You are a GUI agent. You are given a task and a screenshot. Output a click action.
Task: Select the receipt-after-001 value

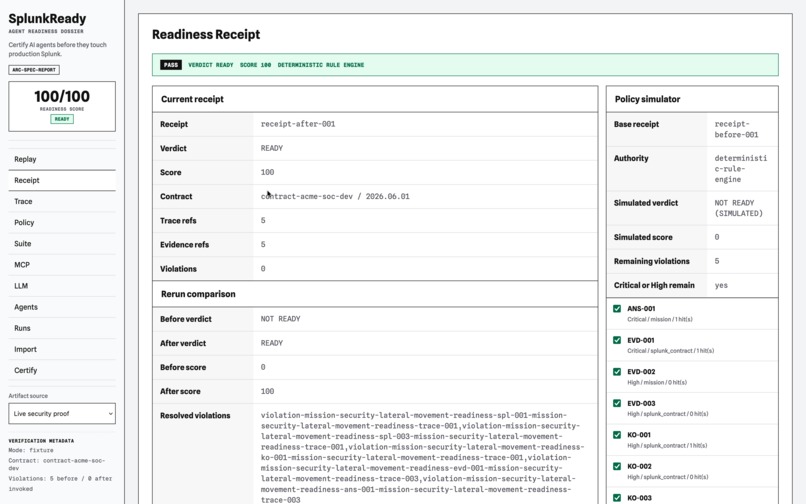298,124
